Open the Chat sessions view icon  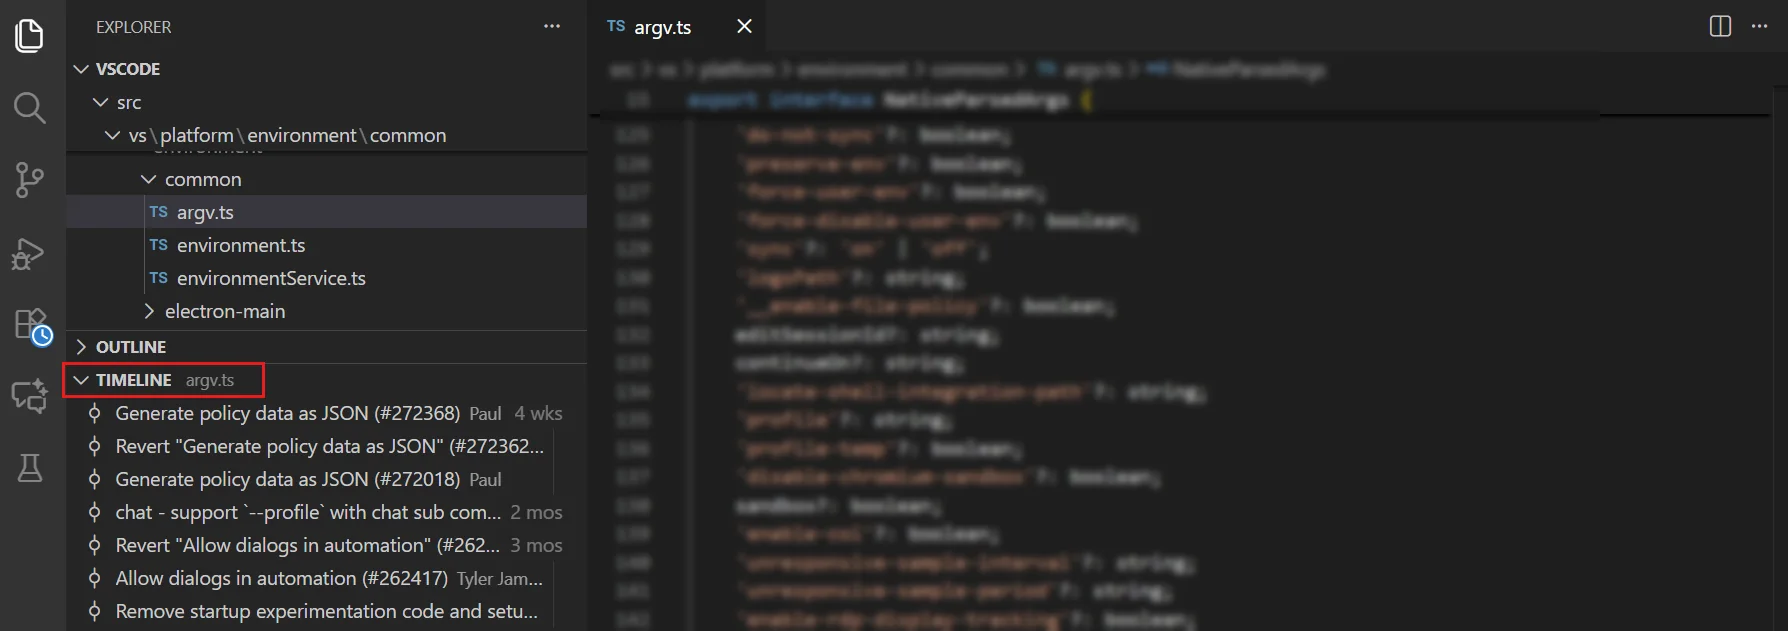coord(30,397)
